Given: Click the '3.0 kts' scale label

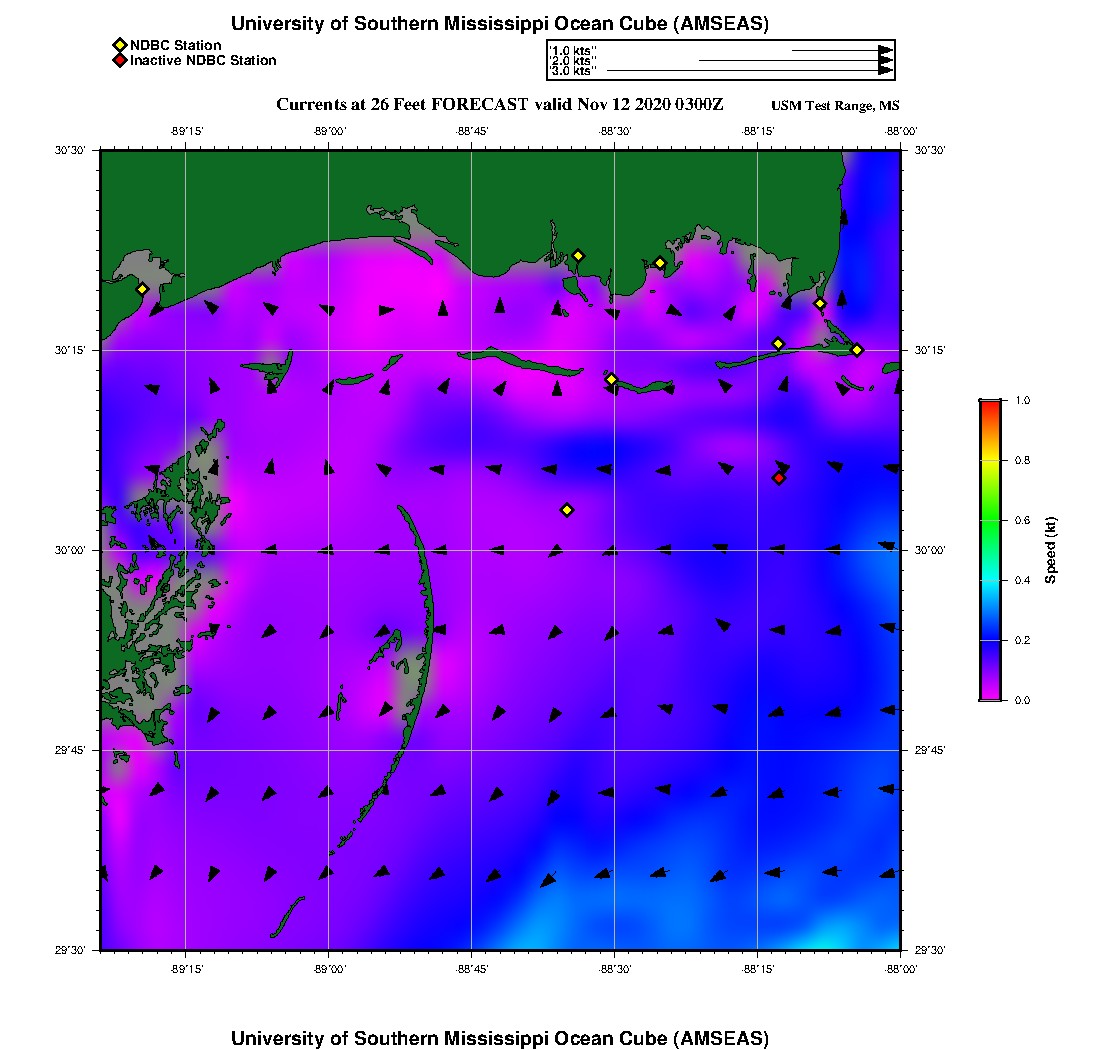Looking at the screenshot, I should tap(572, 71).
